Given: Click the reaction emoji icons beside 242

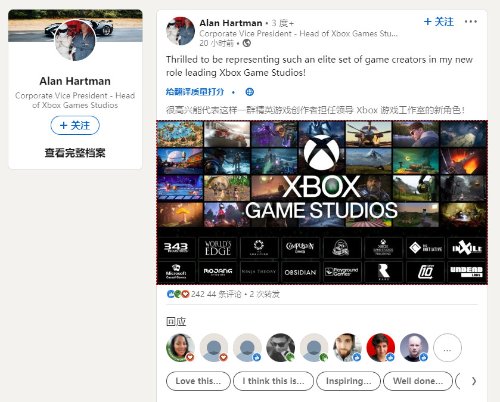Looking at the screenshot, I should coord(178,294).
